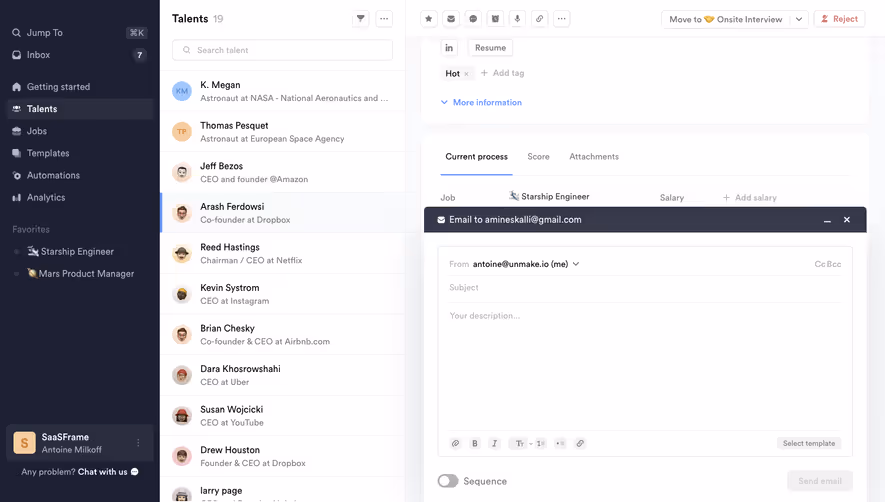Select Thomas Pesquet in talent list
Viewport: 885px width, 502px height.
coord(283,132)
